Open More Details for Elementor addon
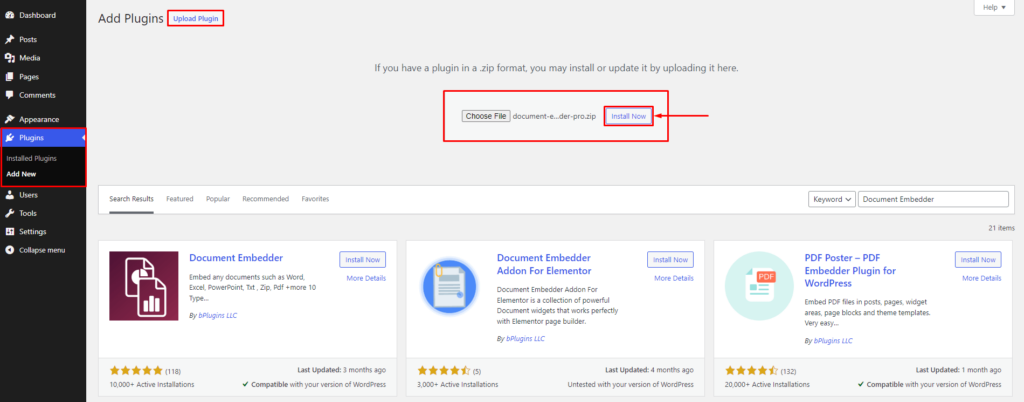The image size is (1024, 402). pyautogui.click(x=674, y=278)
